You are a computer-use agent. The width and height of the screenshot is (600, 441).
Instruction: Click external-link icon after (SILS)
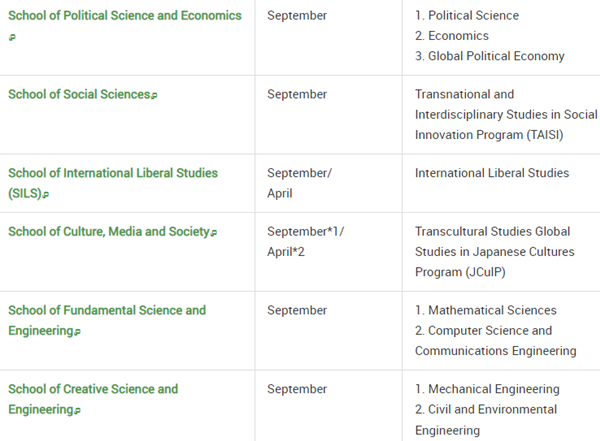pos(46,194)
